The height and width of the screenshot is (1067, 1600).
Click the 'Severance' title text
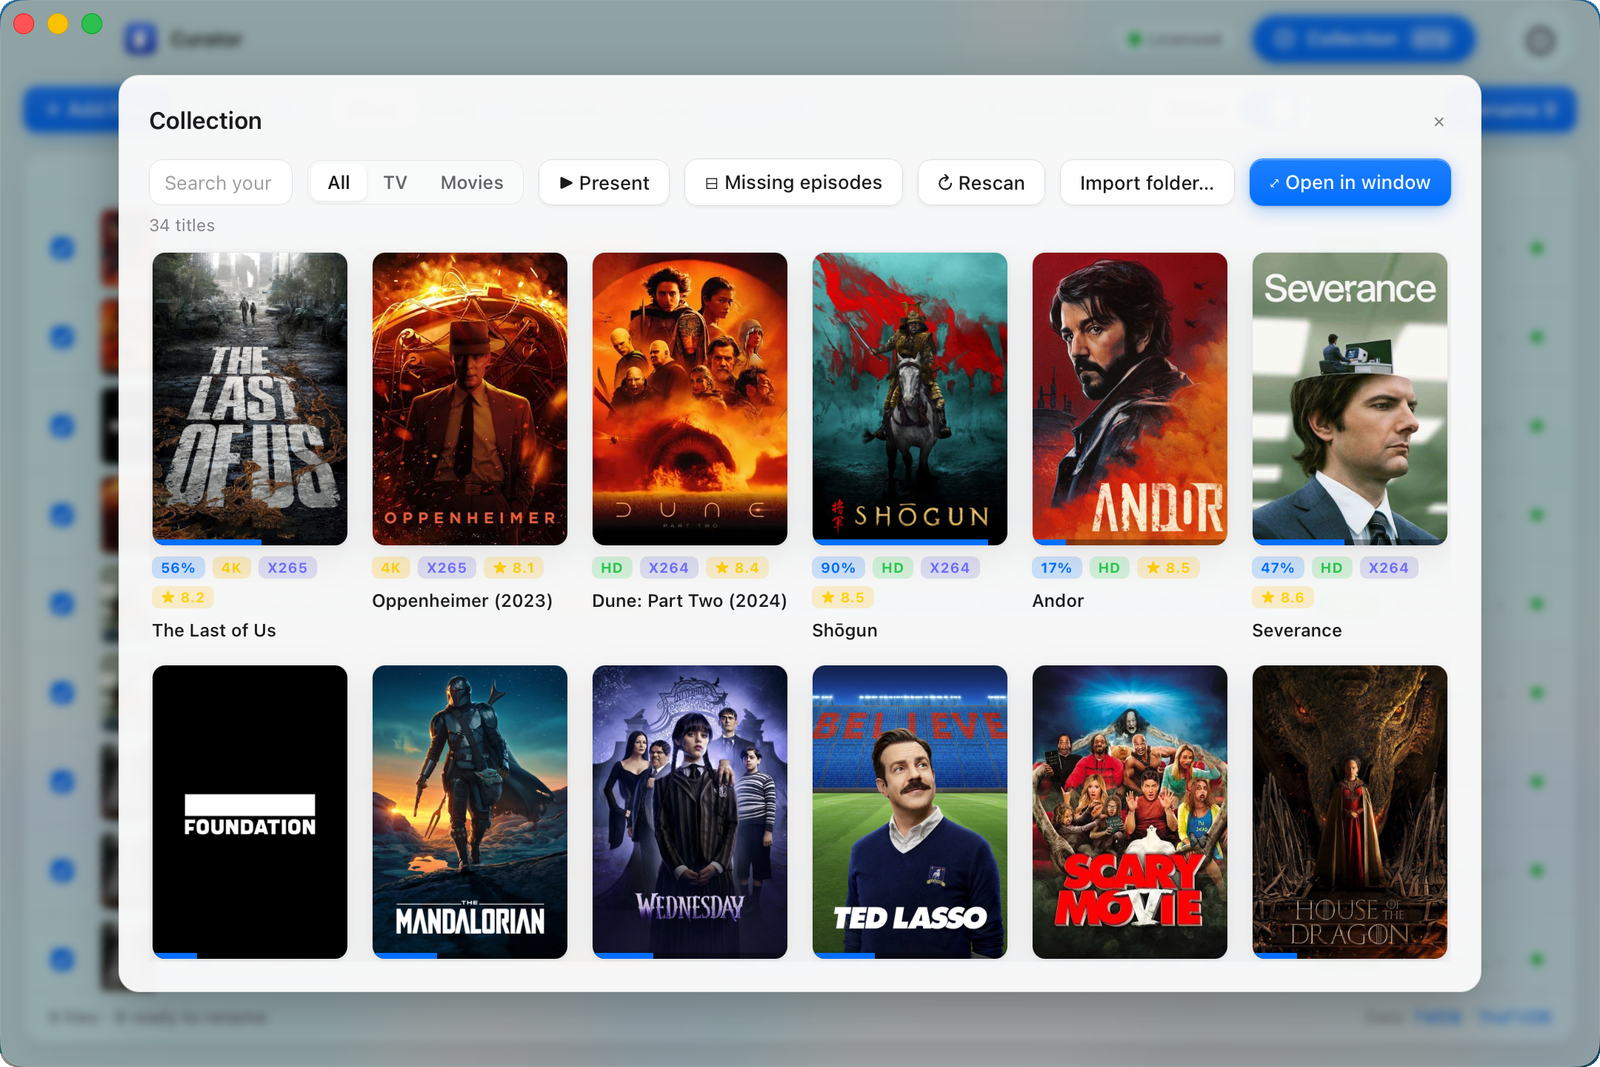pyautogui.click(x=1297, y=631)
